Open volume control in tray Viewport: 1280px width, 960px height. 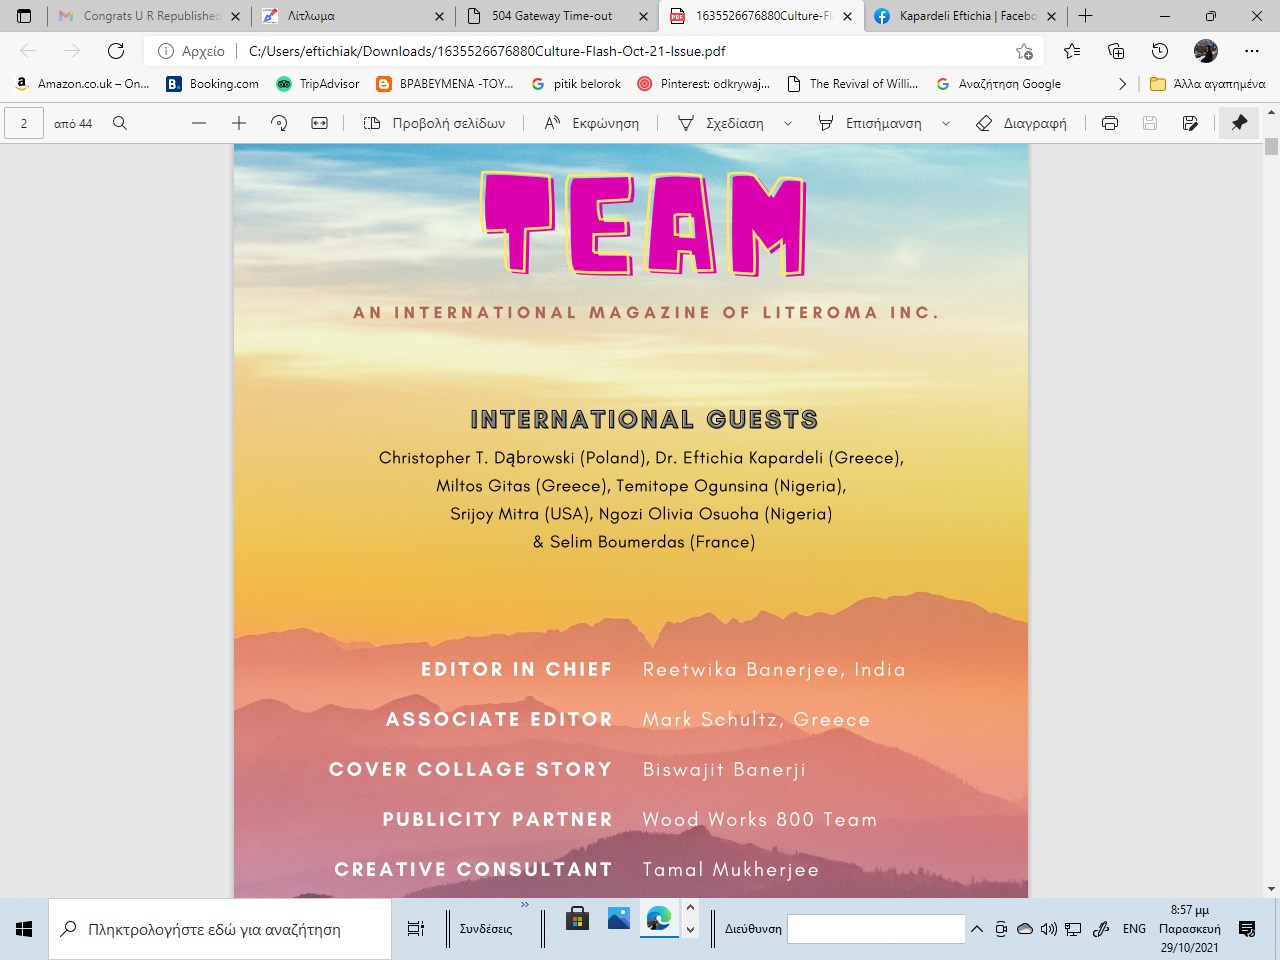(1048, 929)
